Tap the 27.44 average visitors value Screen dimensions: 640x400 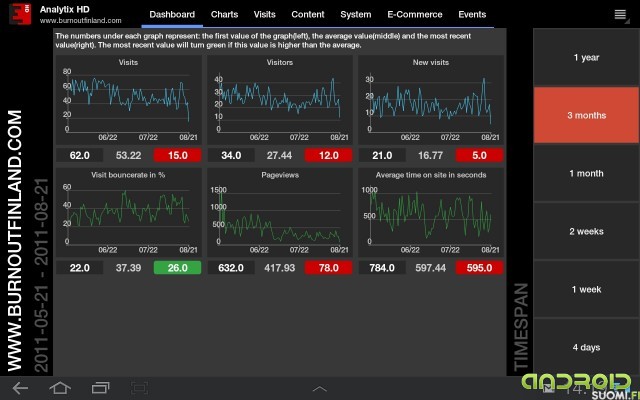click(x=280, y=155)
